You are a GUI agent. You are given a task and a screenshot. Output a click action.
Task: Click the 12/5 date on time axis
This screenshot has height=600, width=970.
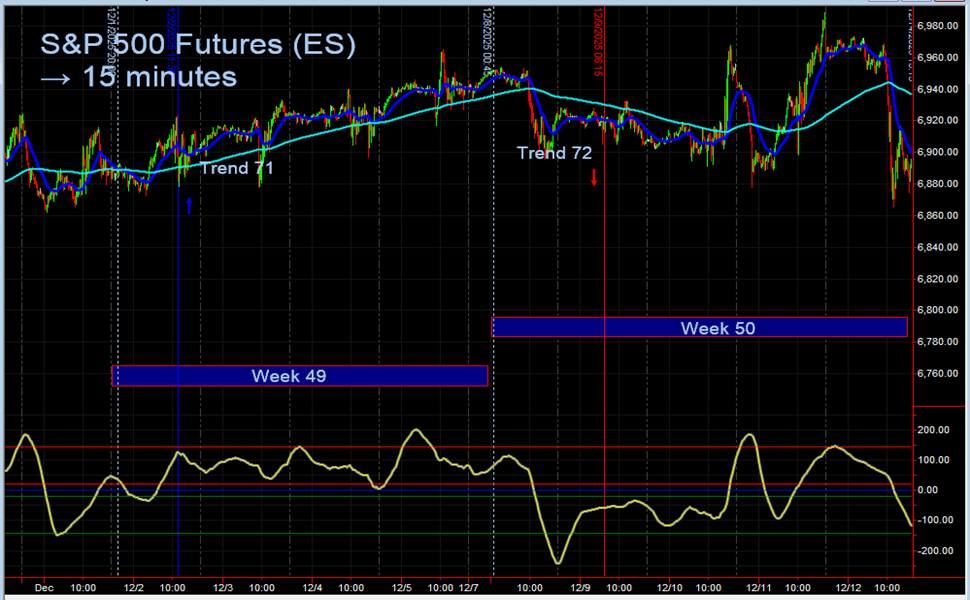click(402, 588)
